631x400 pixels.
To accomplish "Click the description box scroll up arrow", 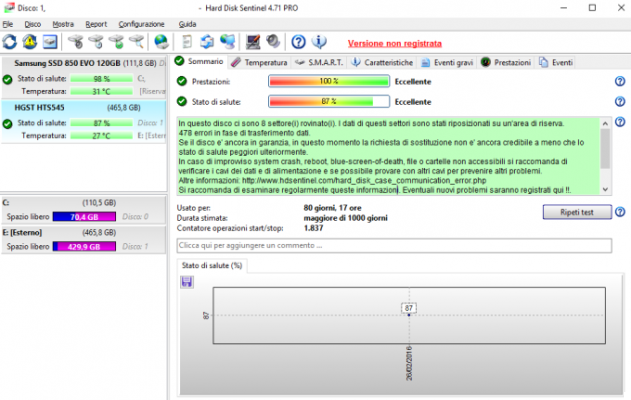I will [x=605, y=124].
